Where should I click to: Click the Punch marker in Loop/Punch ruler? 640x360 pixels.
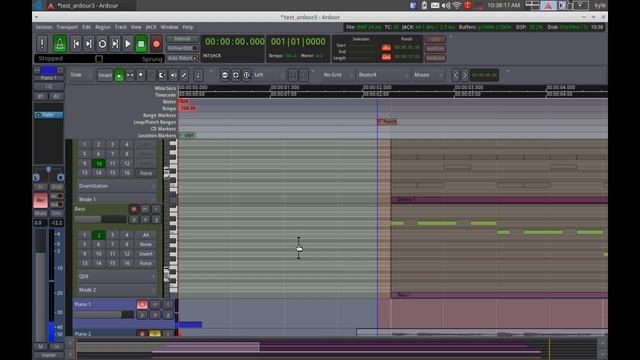click(387, 122)
